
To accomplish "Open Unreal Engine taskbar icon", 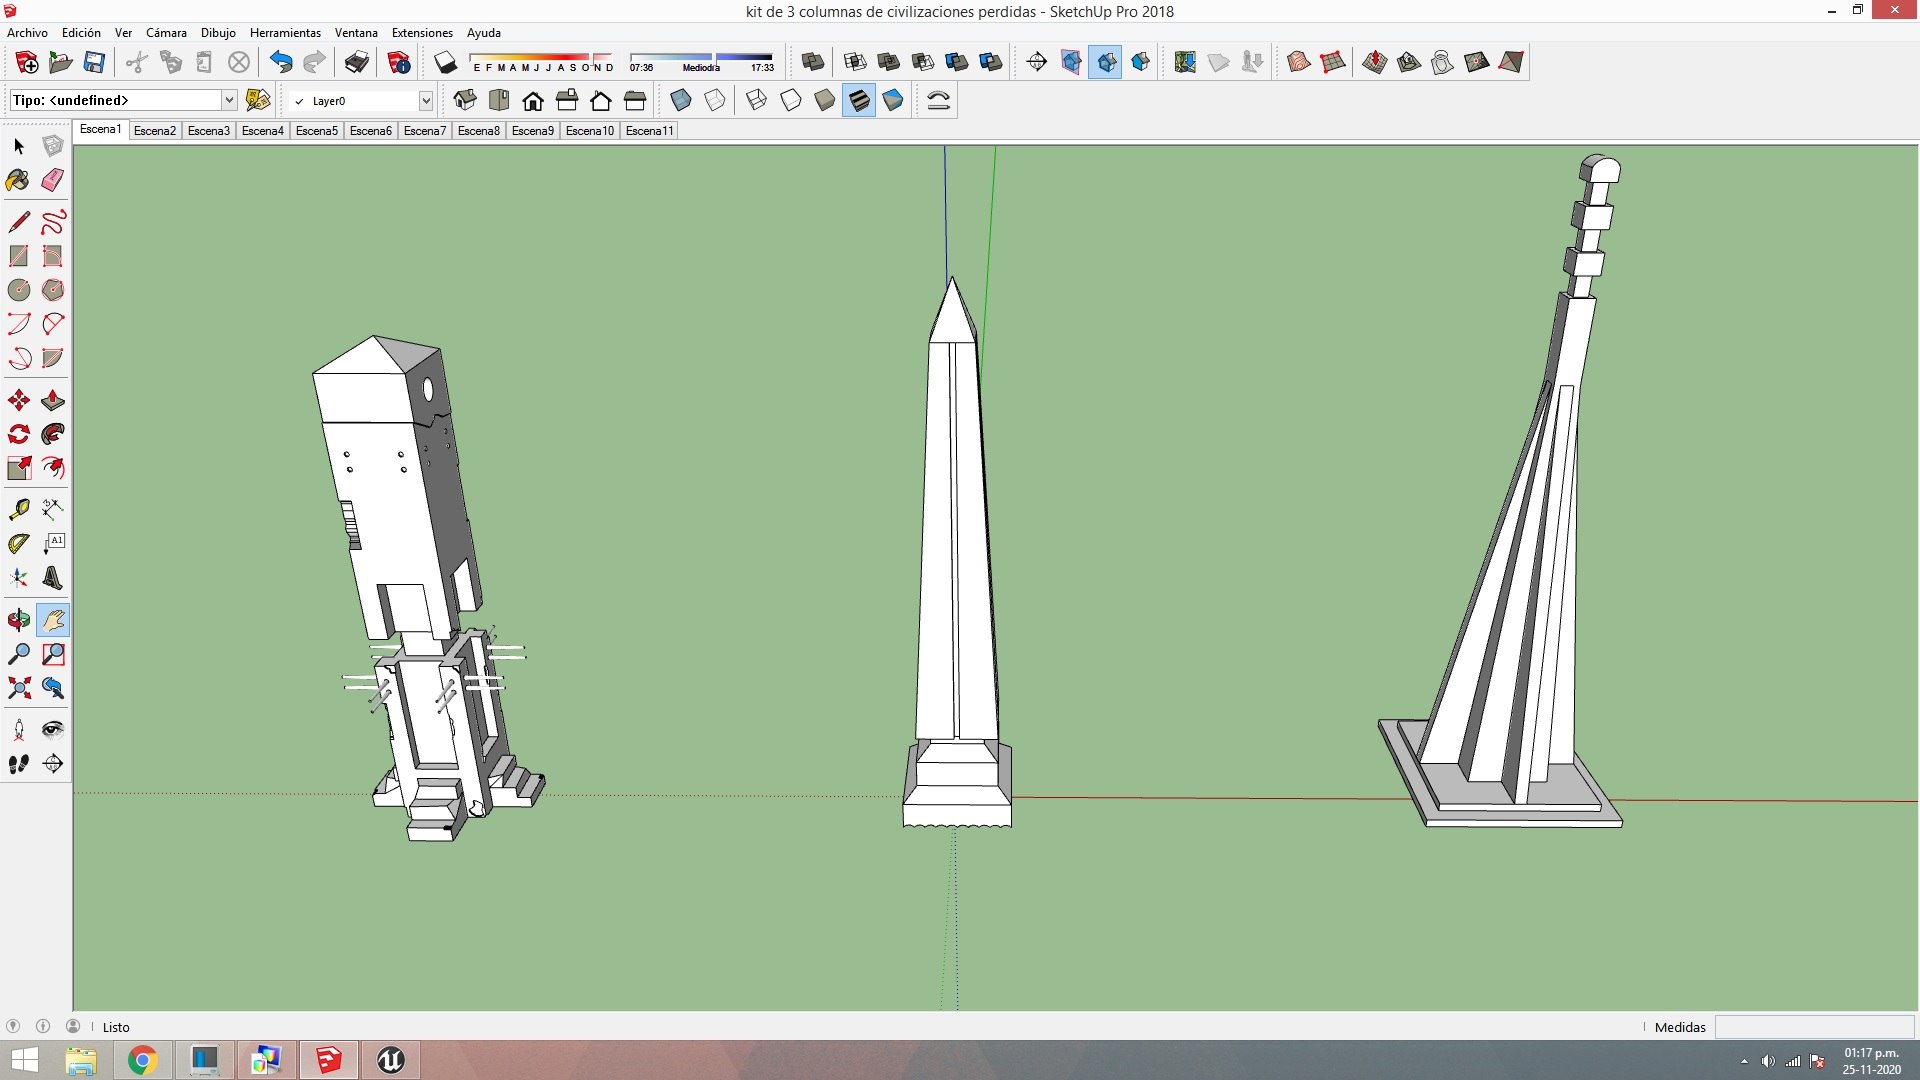I will [x=390, y=1060].
